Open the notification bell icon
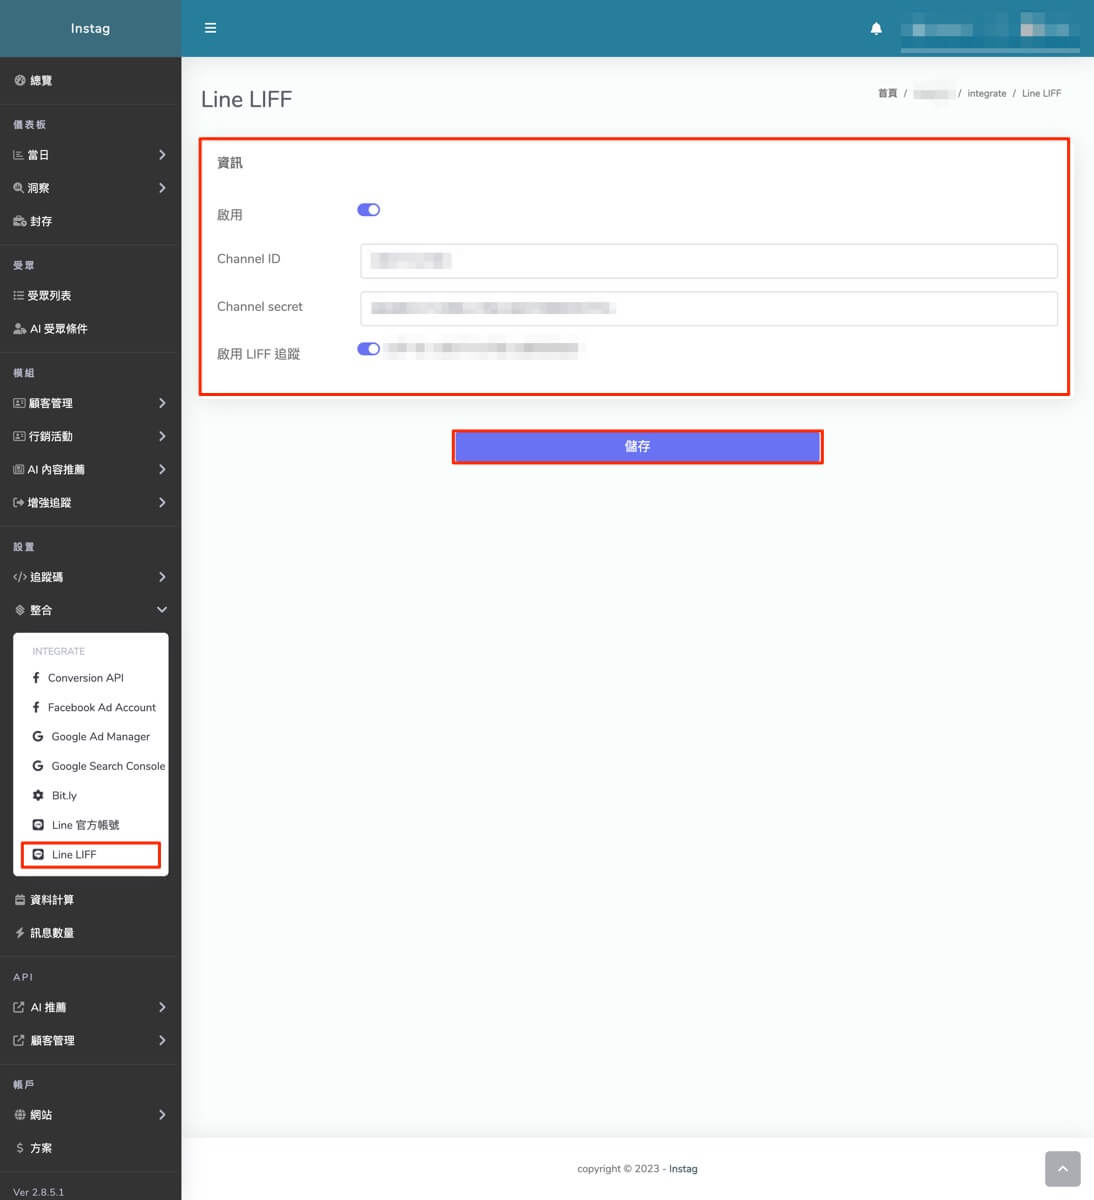The height and width of the screenshot is (1200, 1094). coord(876,28)
